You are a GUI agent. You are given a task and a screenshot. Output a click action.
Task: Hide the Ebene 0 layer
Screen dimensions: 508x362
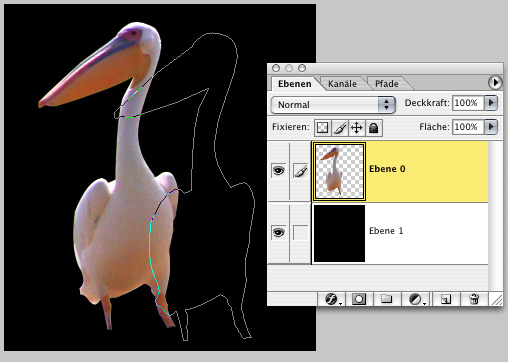[x=278, y=171]
